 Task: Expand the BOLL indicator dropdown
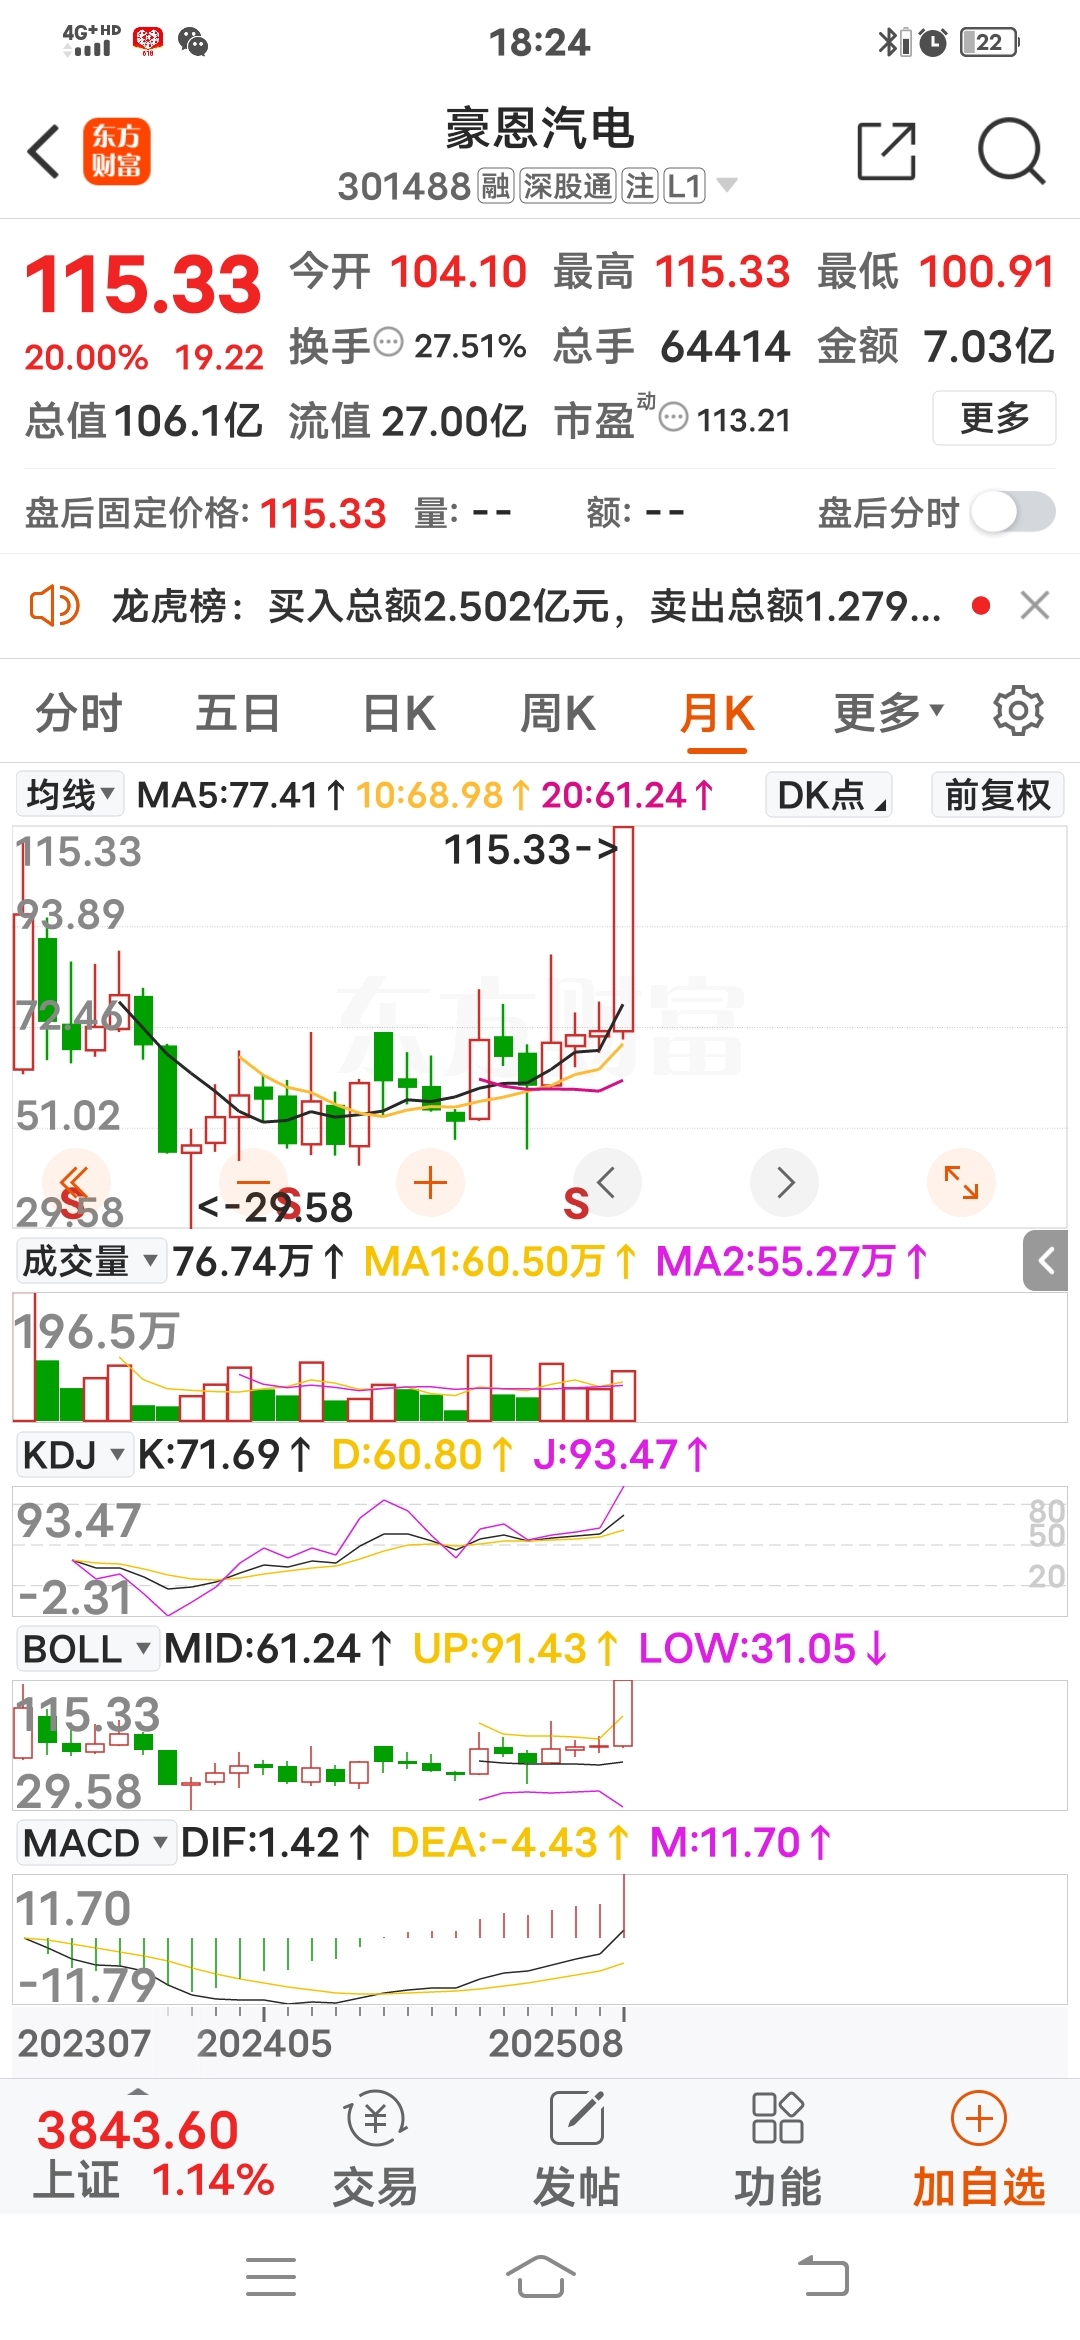88,1649
